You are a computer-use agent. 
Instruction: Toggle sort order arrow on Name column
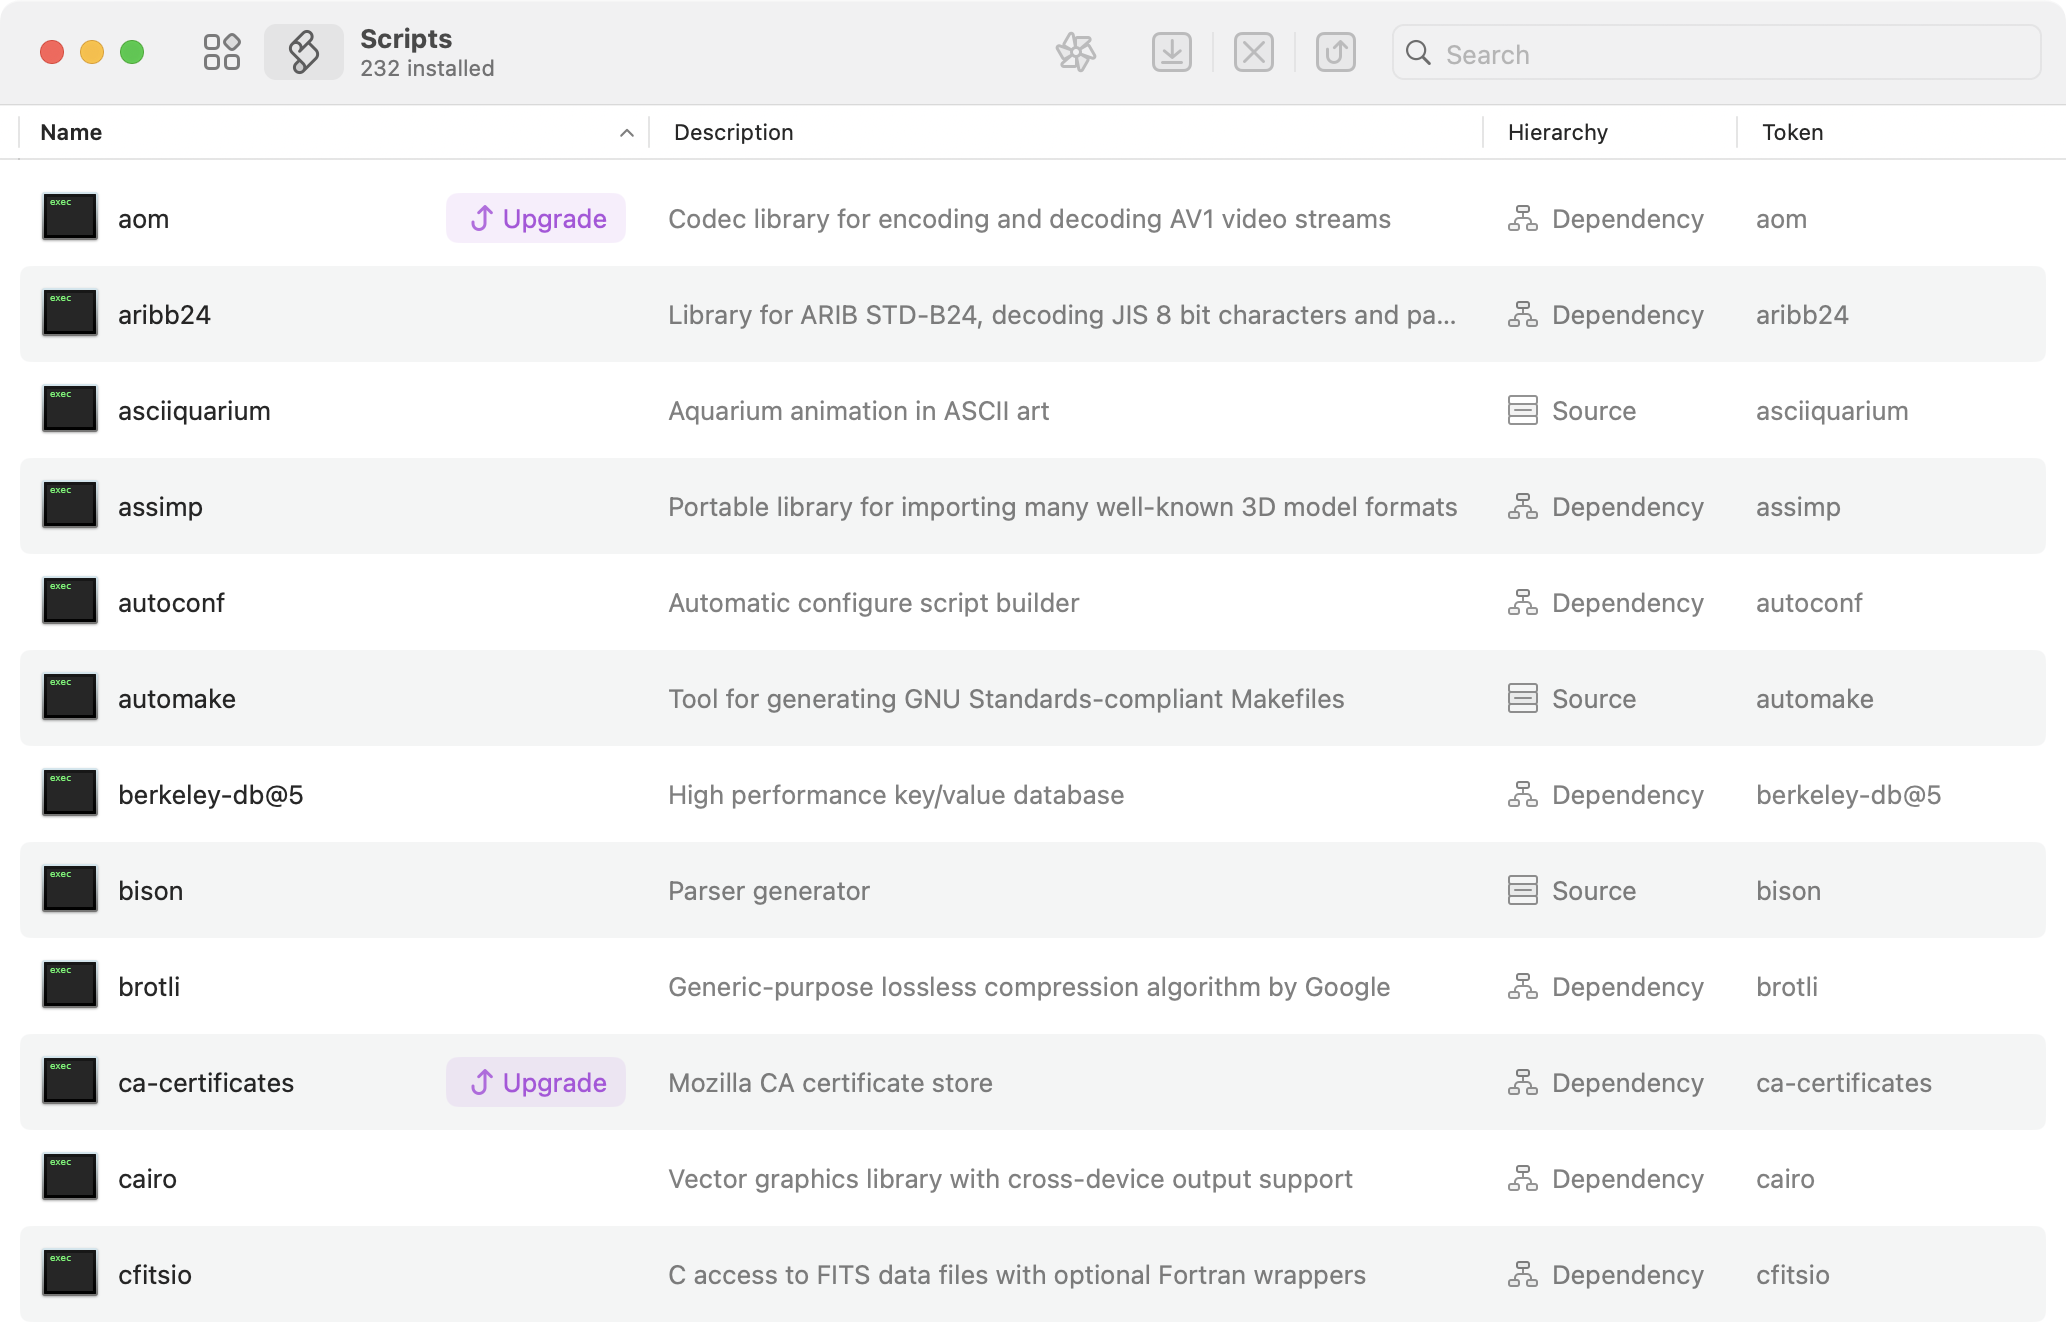[x=627, y=133]
